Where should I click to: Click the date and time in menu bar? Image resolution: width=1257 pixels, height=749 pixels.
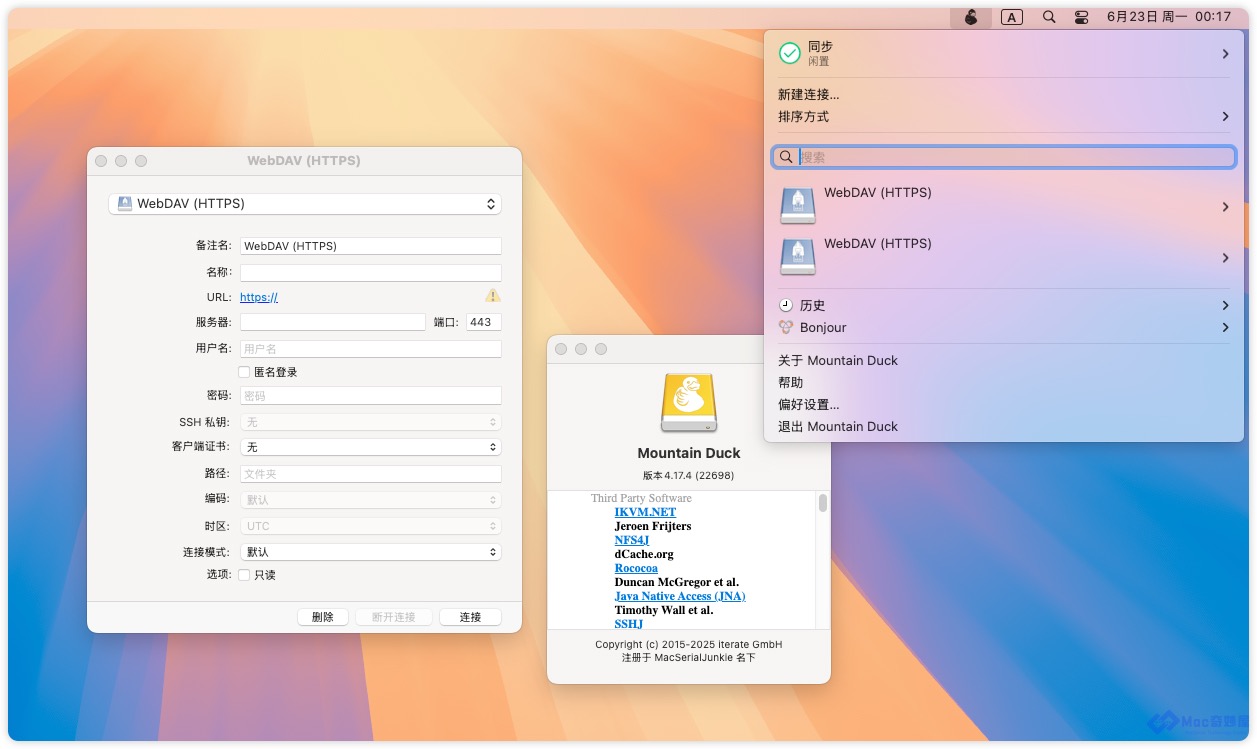(1168, 17)
